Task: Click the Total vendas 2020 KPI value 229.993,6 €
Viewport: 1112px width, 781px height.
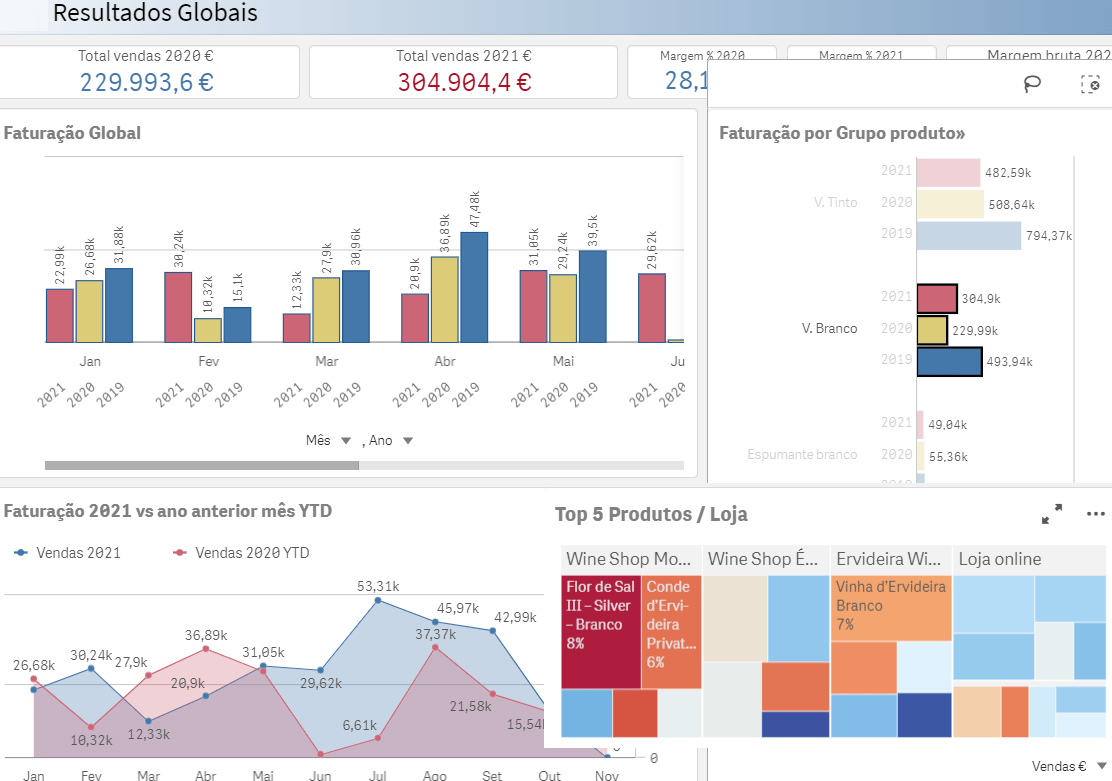Action: click(147, 82)
